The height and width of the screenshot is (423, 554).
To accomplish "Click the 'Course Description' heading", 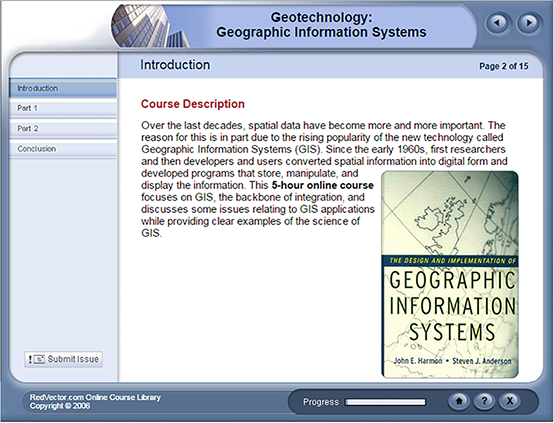I will coord(193,104).
